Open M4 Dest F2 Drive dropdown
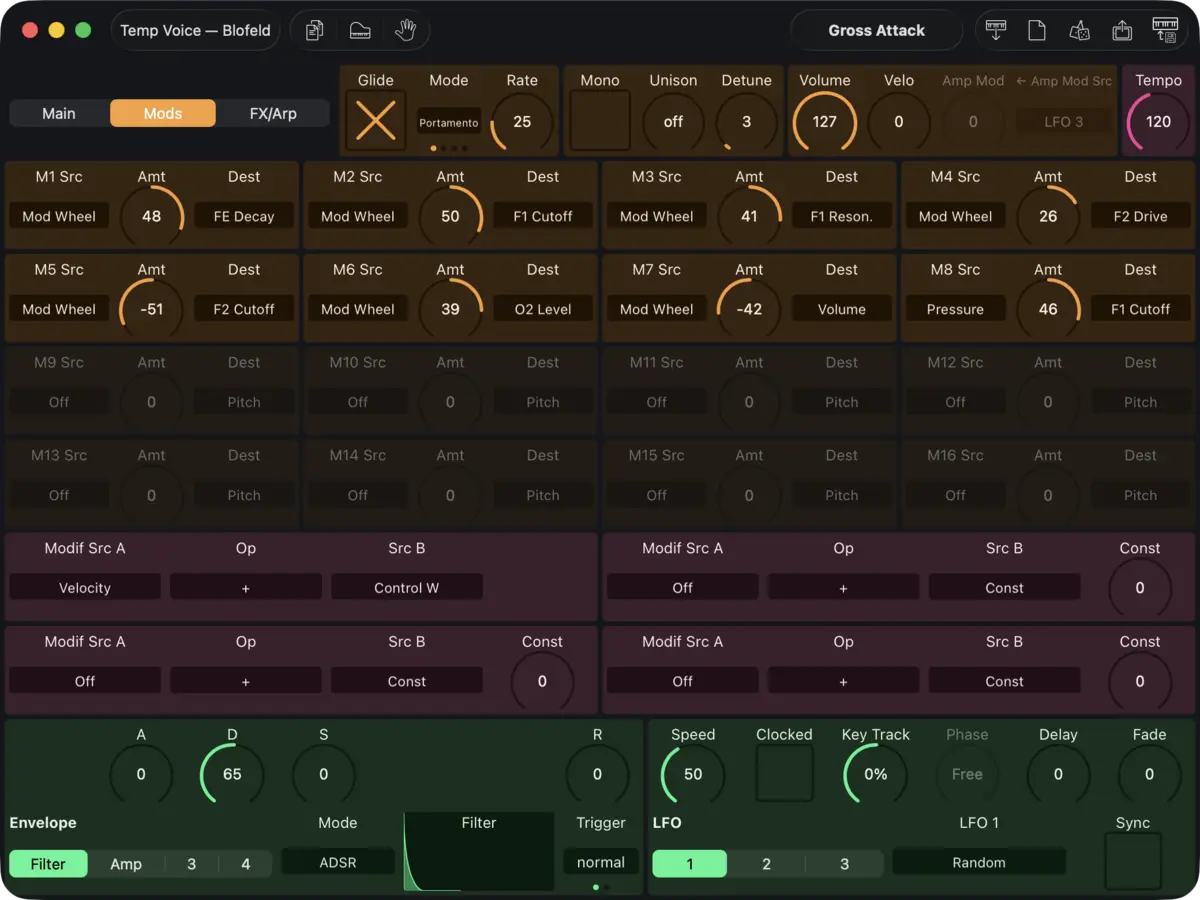The height and width of the screenshot is (900, 1200). [1141, 216]
